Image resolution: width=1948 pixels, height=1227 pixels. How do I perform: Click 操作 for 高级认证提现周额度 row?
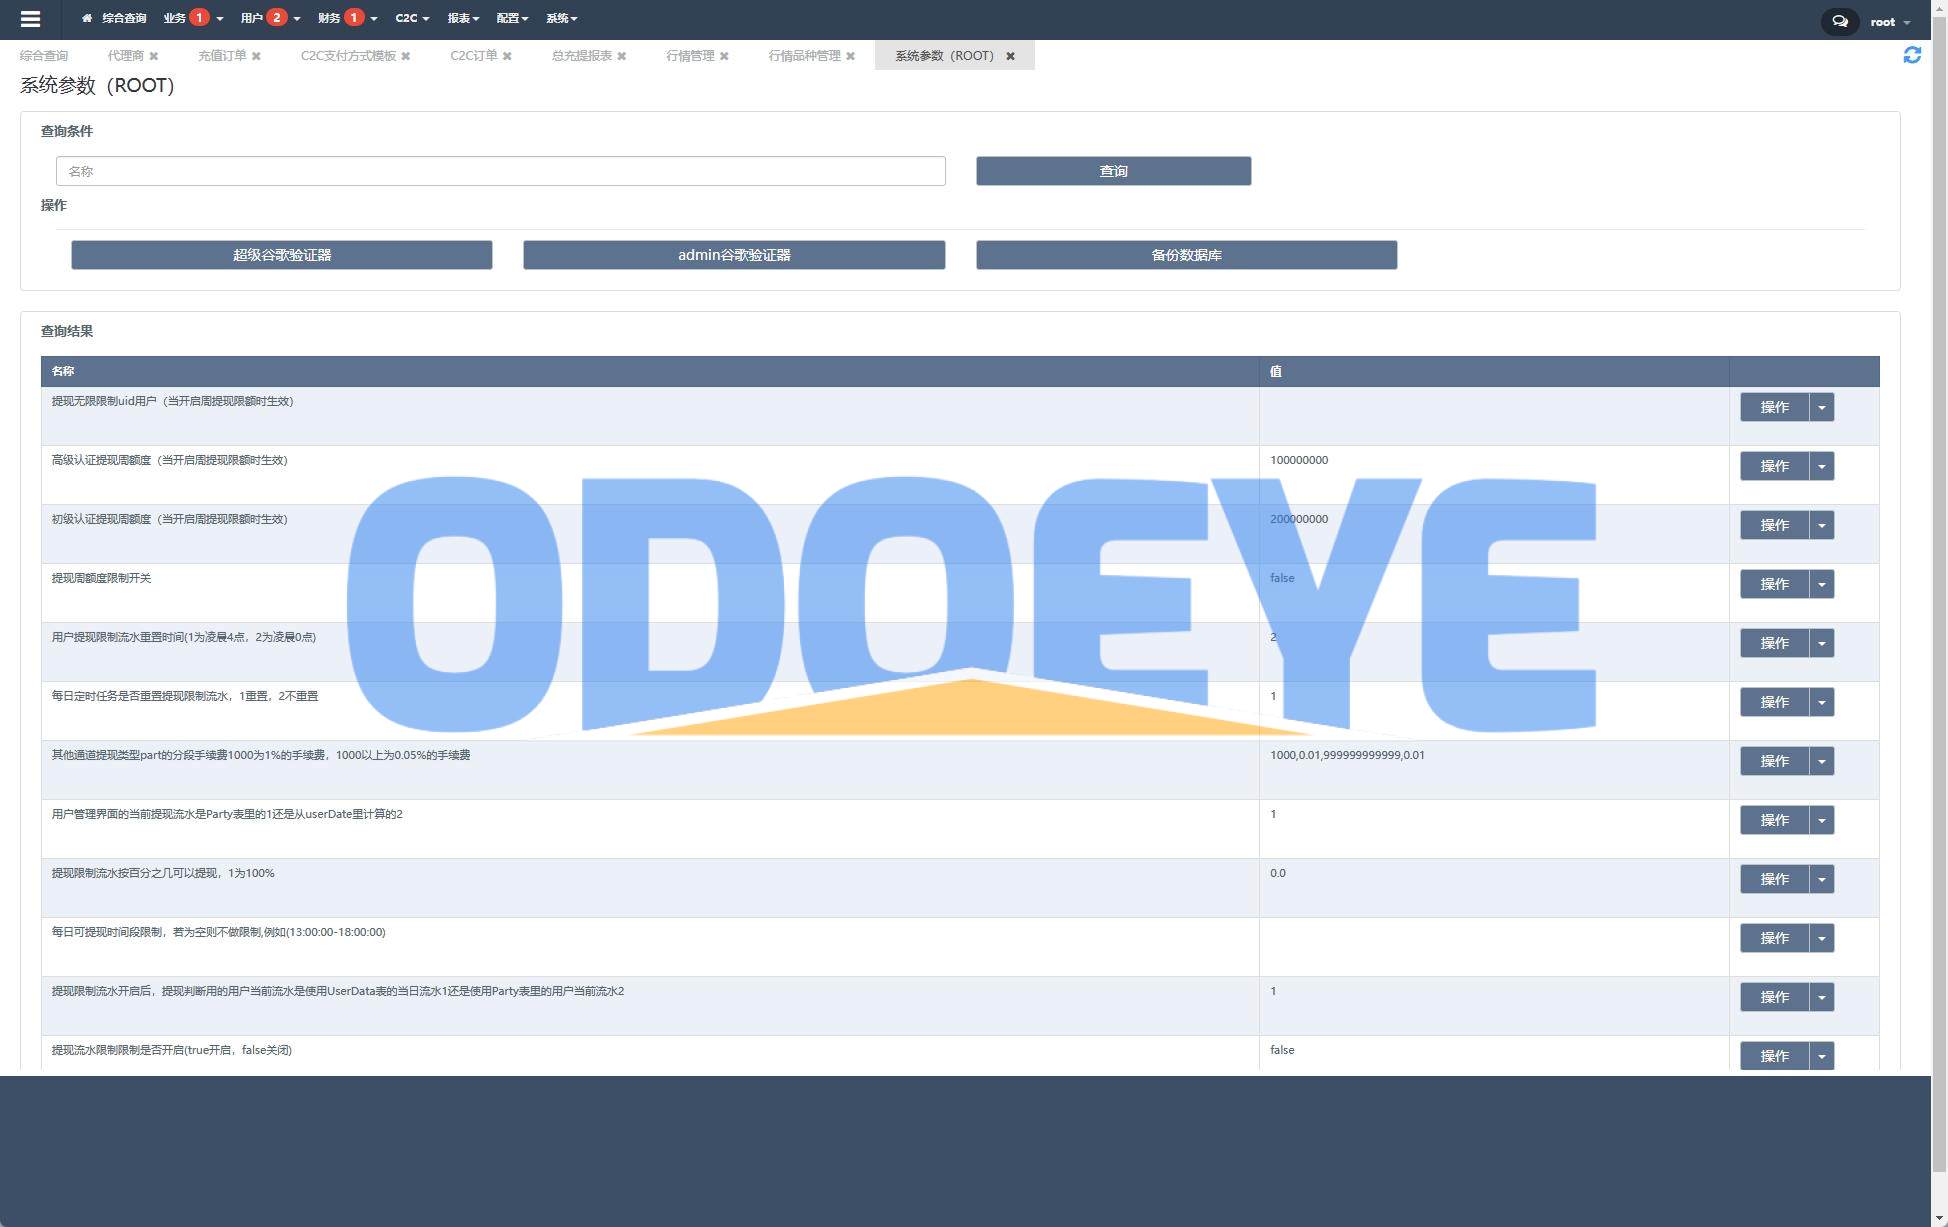tap(1774, 466)
